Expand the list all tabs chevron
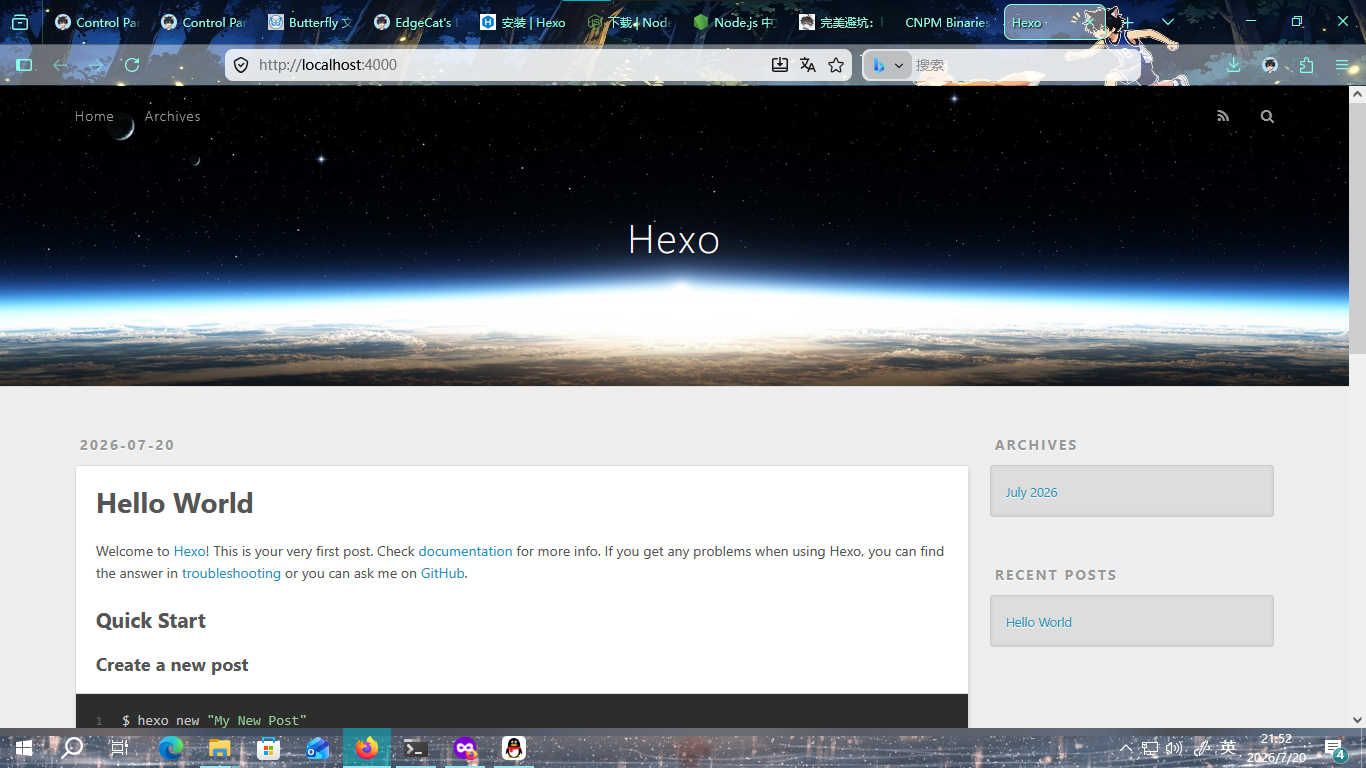 coord(1167,22)
